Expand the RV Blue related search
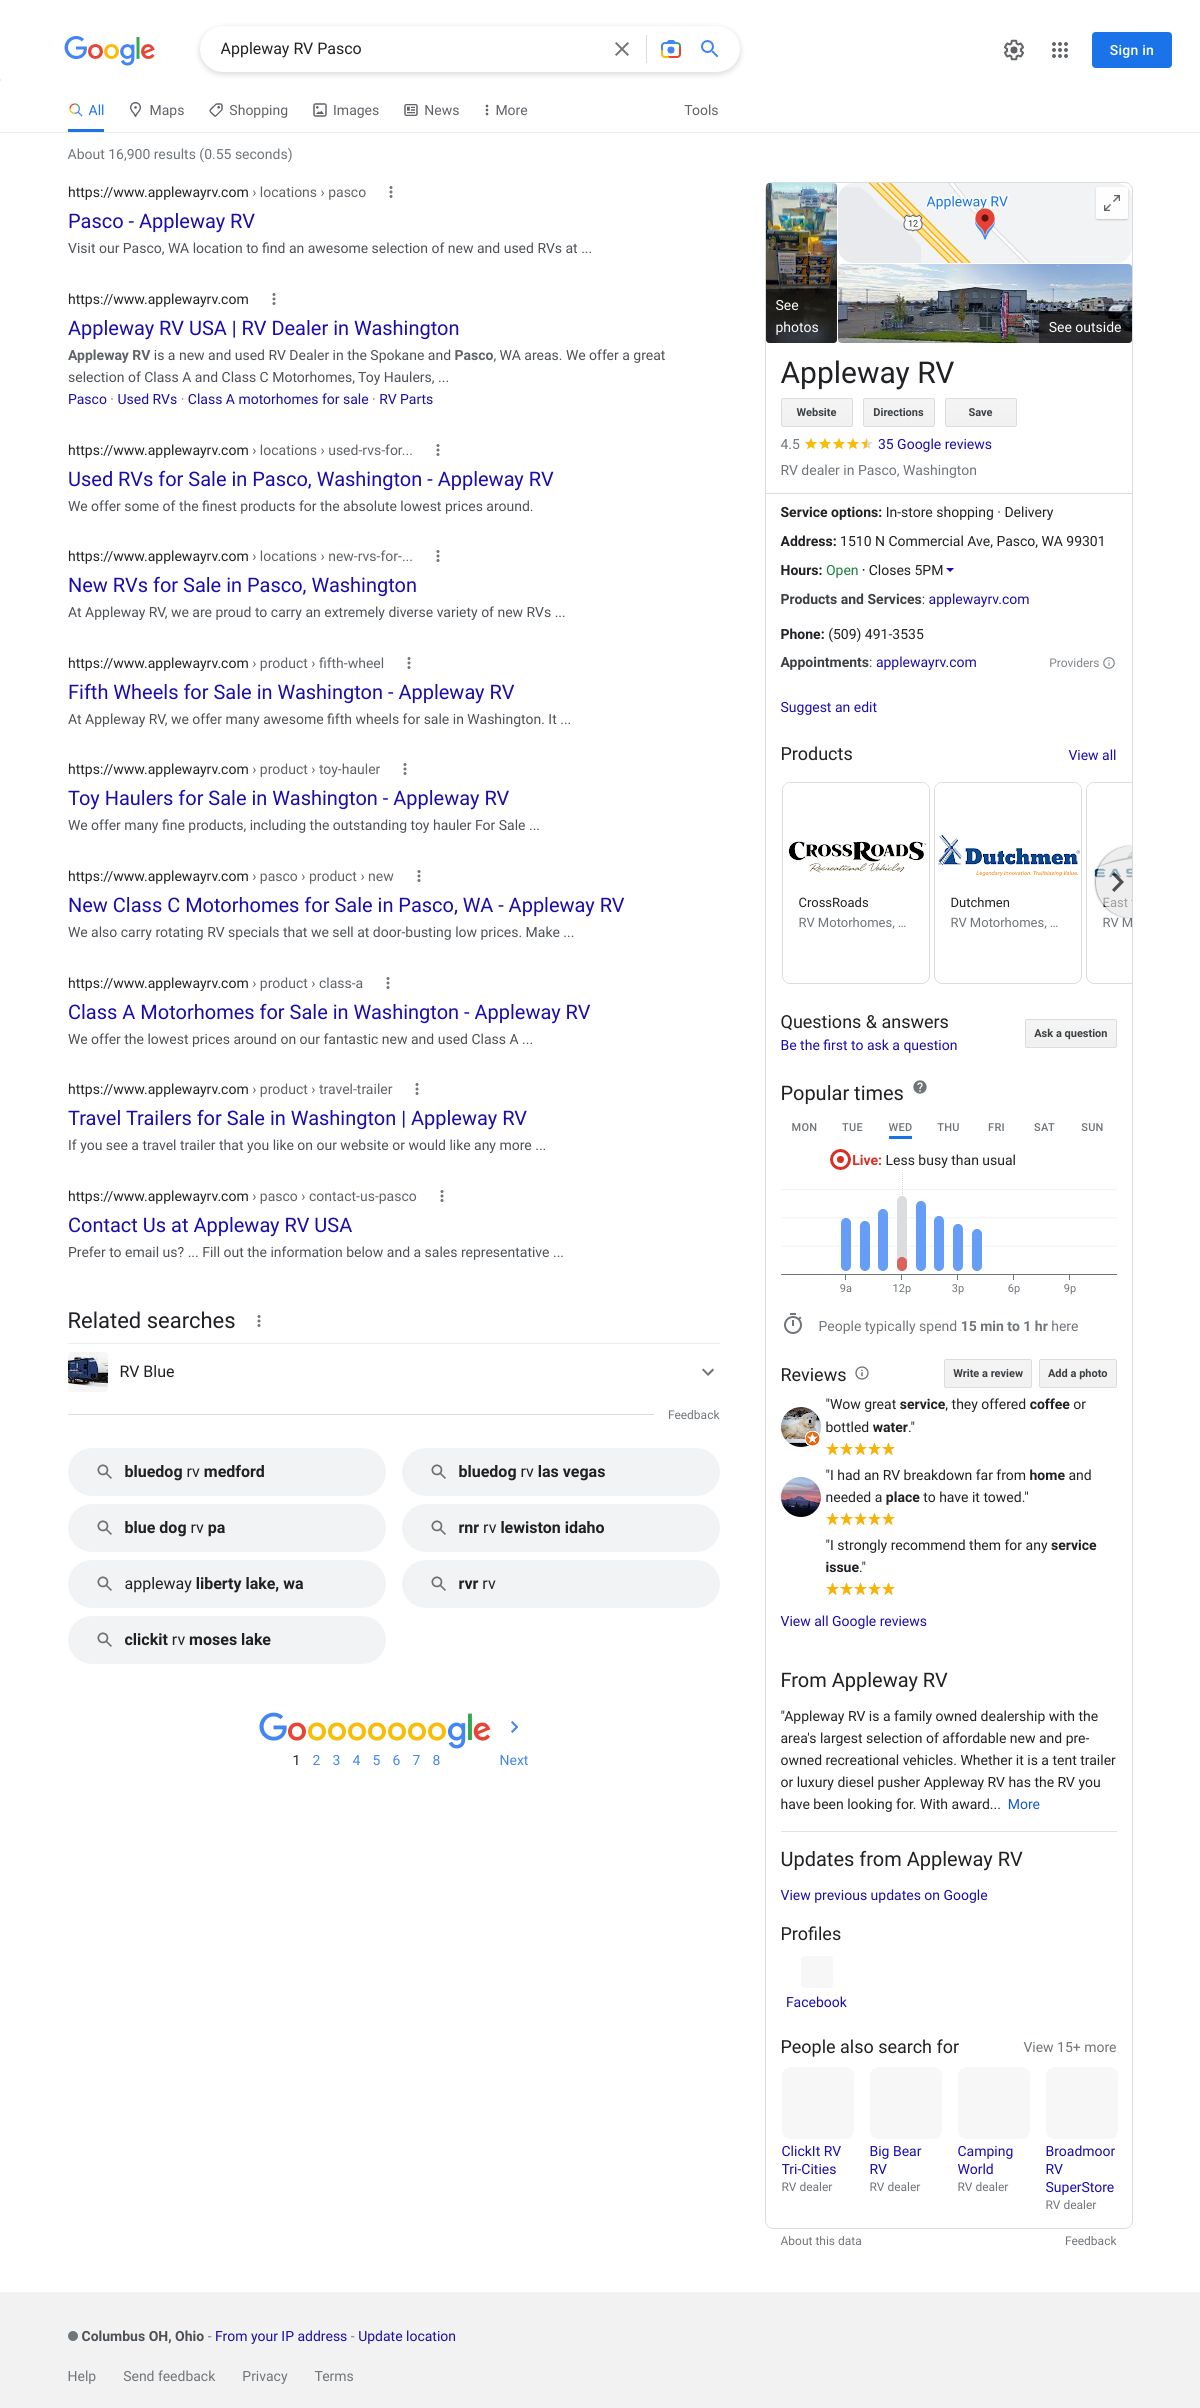Screen dimensions: 1200x2408 tap(708, 1372)
